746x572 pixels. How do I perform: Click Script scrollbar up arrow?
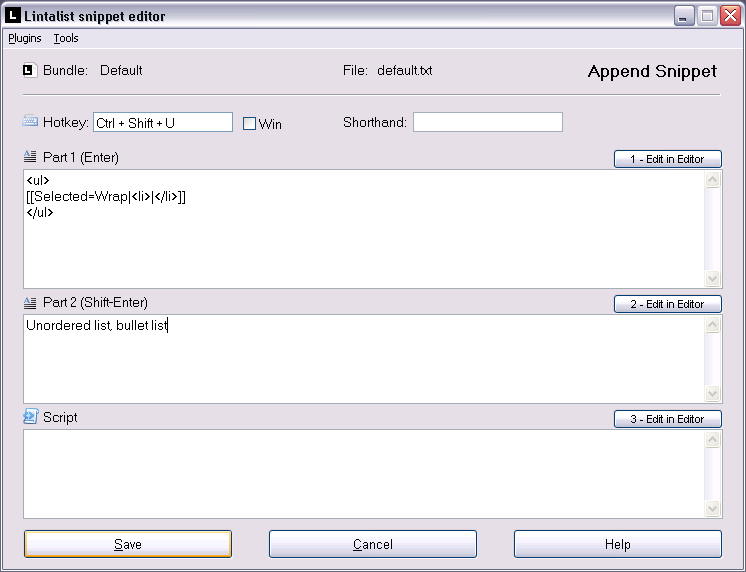712,439
